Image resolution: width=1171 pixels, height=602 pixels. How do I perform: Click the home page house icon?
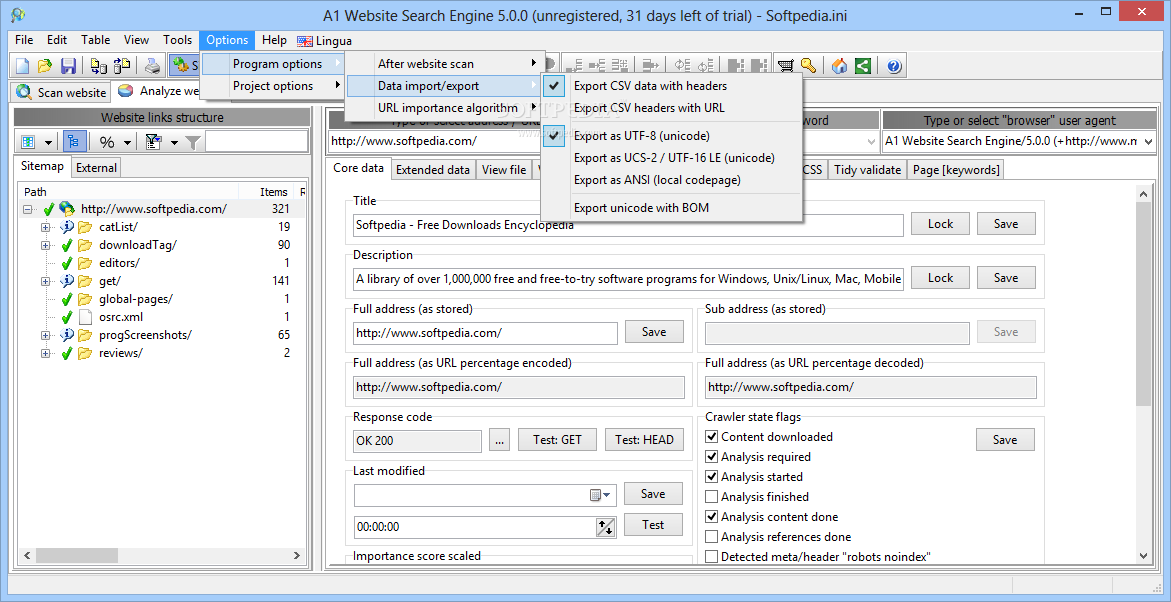840,66
